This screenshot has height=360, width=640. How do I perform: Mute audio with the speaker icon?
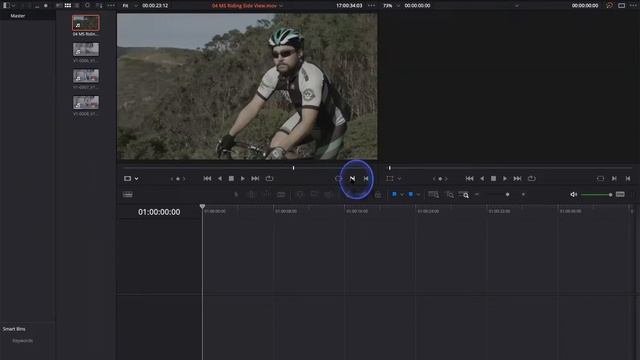[x=573, y=195]
